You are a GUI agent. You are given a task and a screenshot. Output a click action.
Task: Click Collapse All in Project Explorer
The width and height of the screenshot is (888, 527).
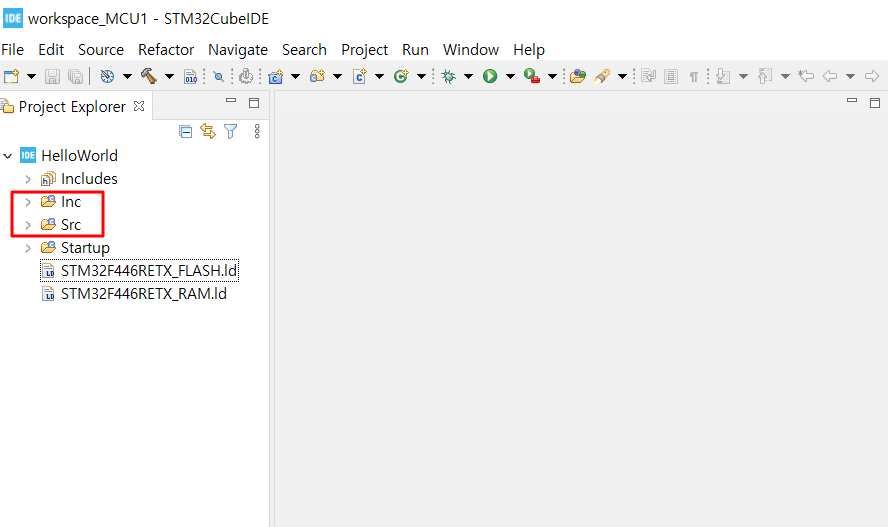click(x=185, y=132)
